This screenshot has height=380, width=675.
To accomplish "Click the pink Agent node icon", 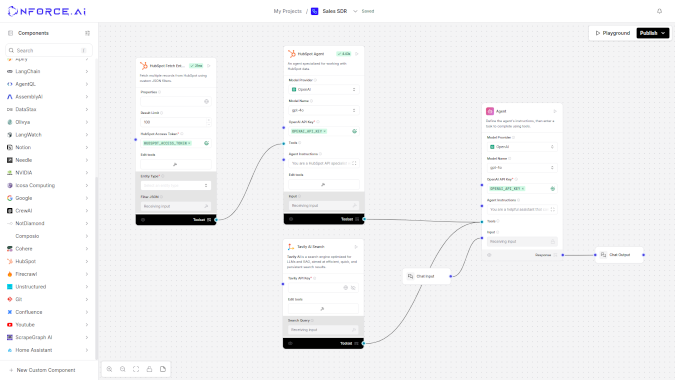I will tap(490, 111).
